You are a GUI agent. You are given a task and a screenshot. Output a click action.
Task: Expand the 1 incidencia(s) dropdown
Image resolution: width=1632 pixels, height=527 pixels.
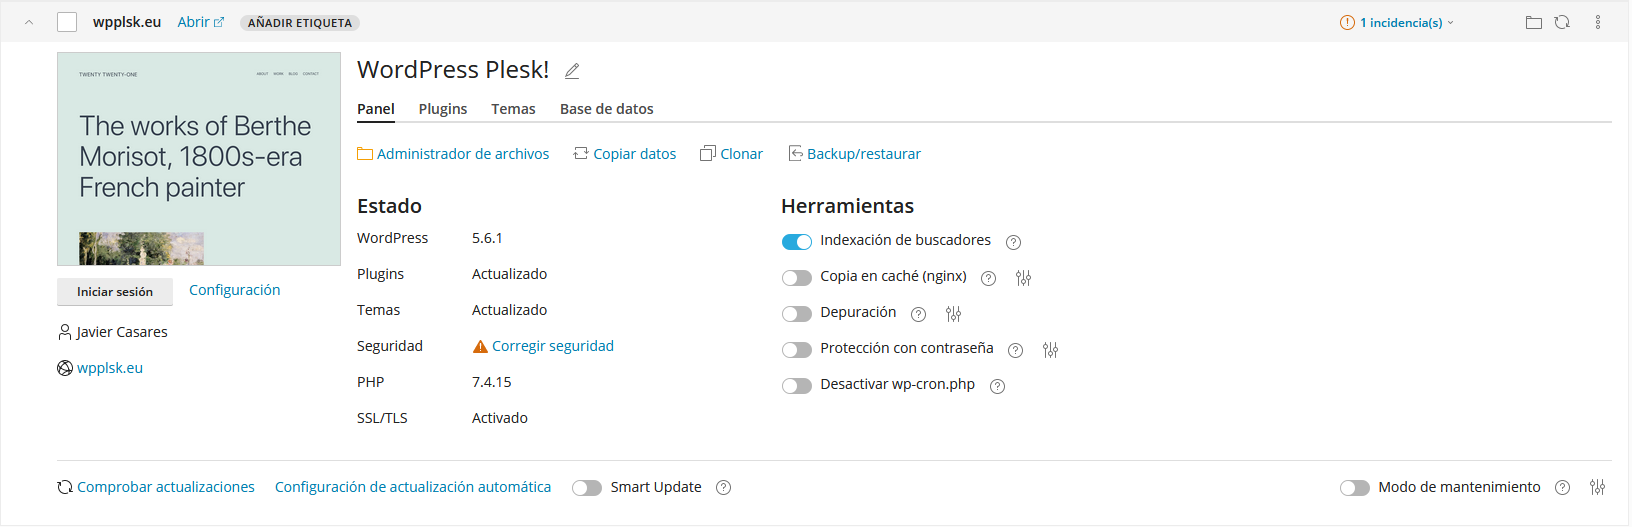point(1397,22)
